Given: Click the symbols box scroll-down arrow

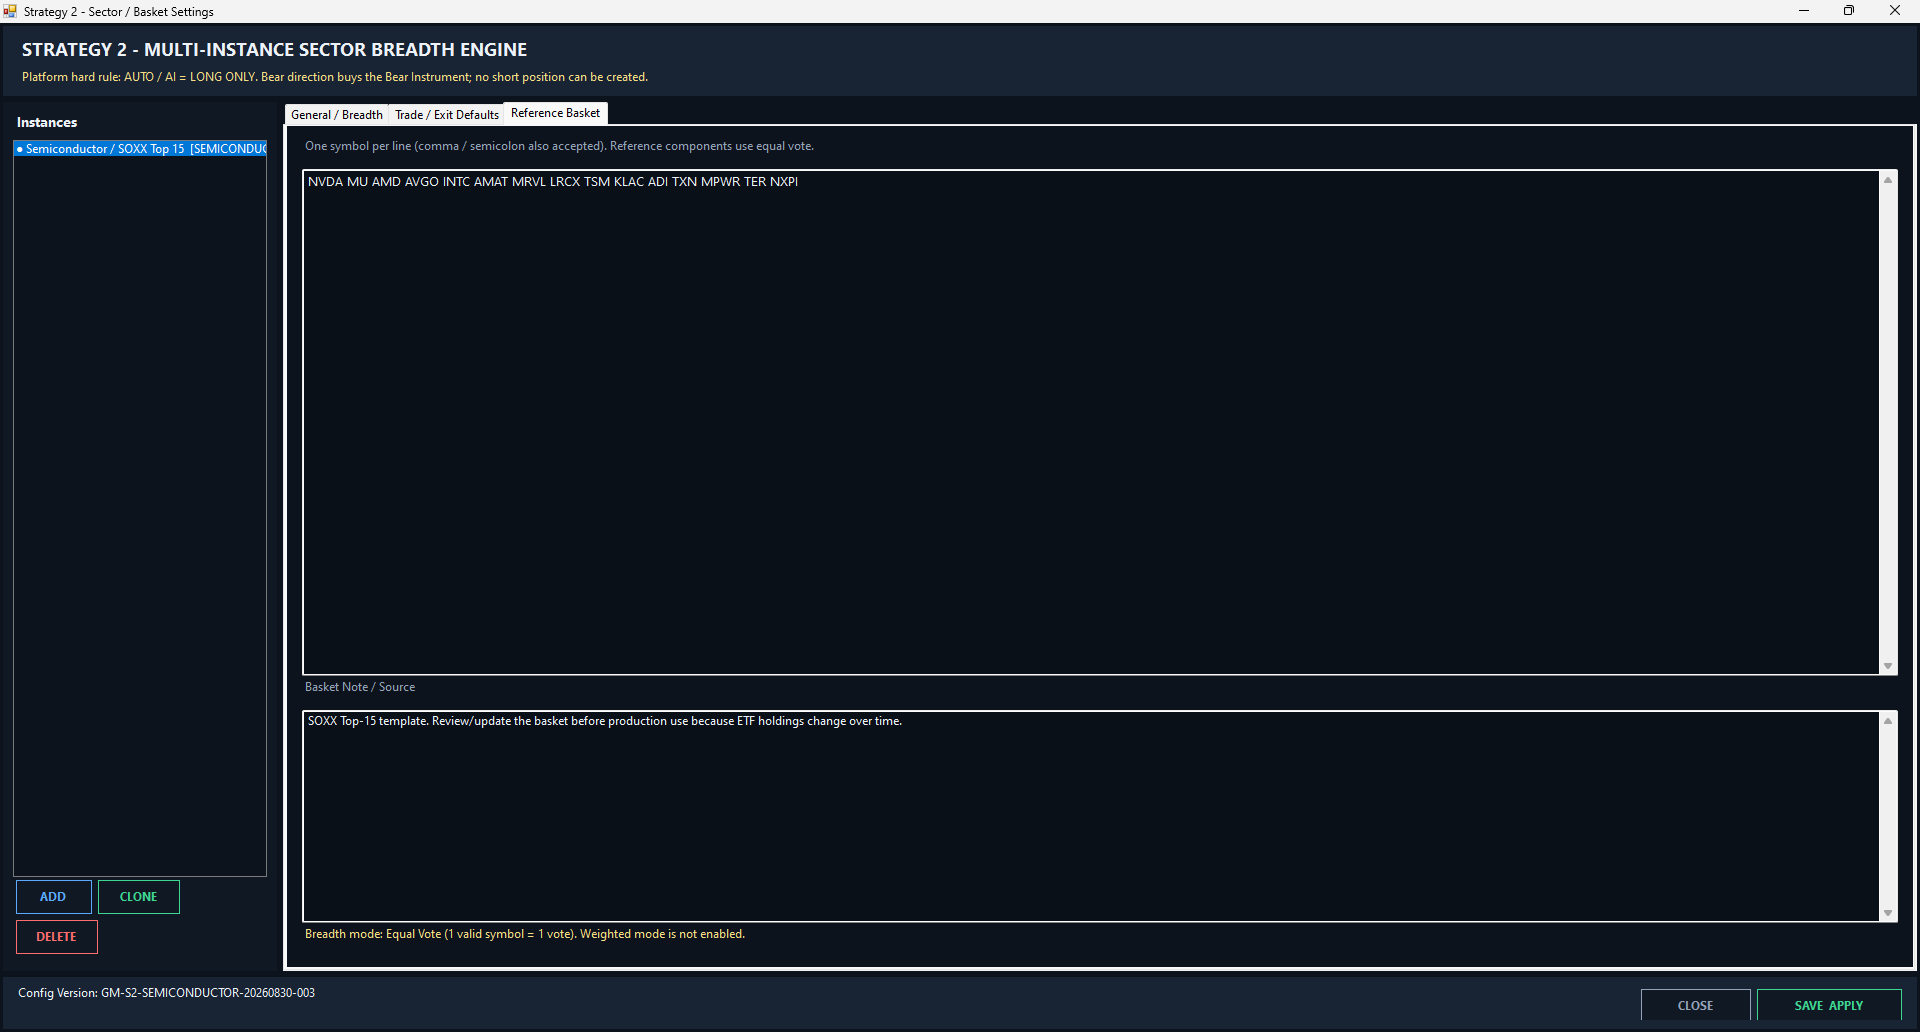Looking at the screenshot, I should pos(1888,666).
